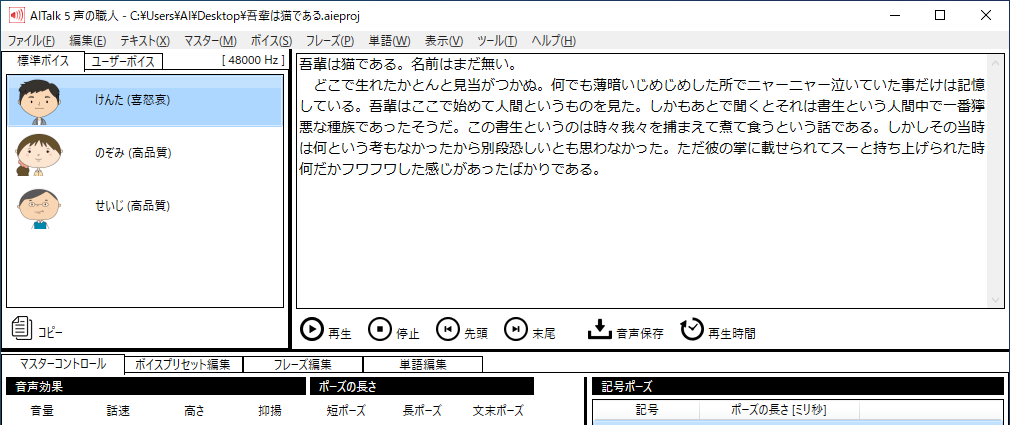Viewport: 1010px width, 425px height.
Task: Click the 末尾 label
Action: click(x=544, y=334)
